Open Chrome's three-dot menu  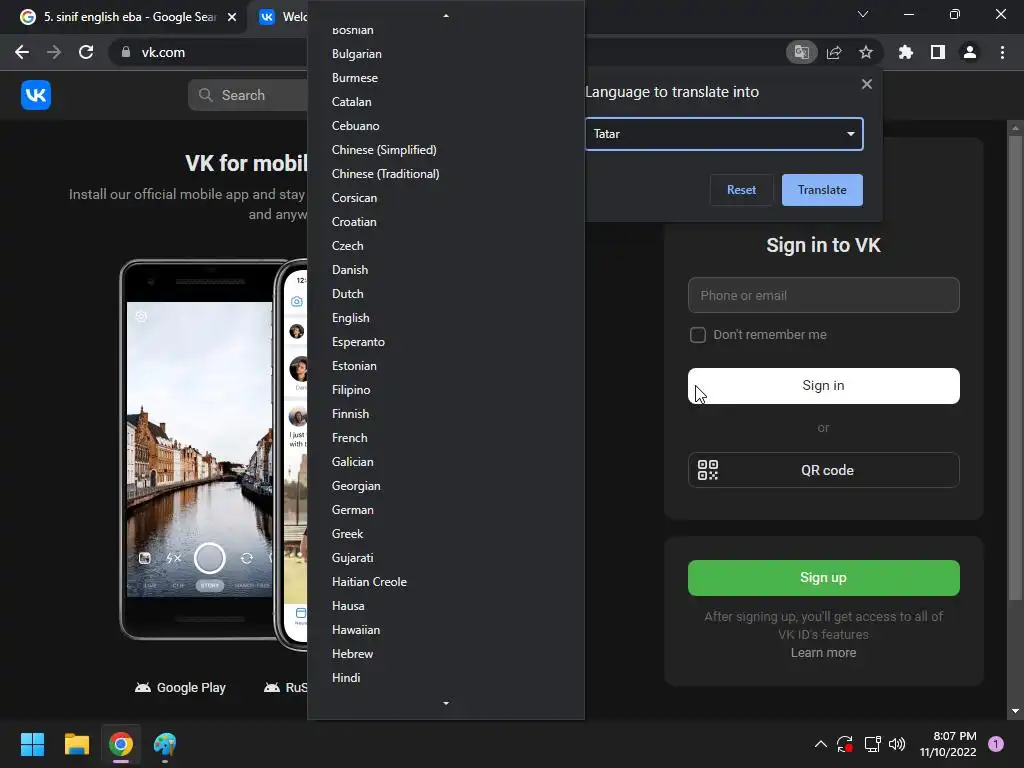pyautogui.click(x=1002, y=52)
